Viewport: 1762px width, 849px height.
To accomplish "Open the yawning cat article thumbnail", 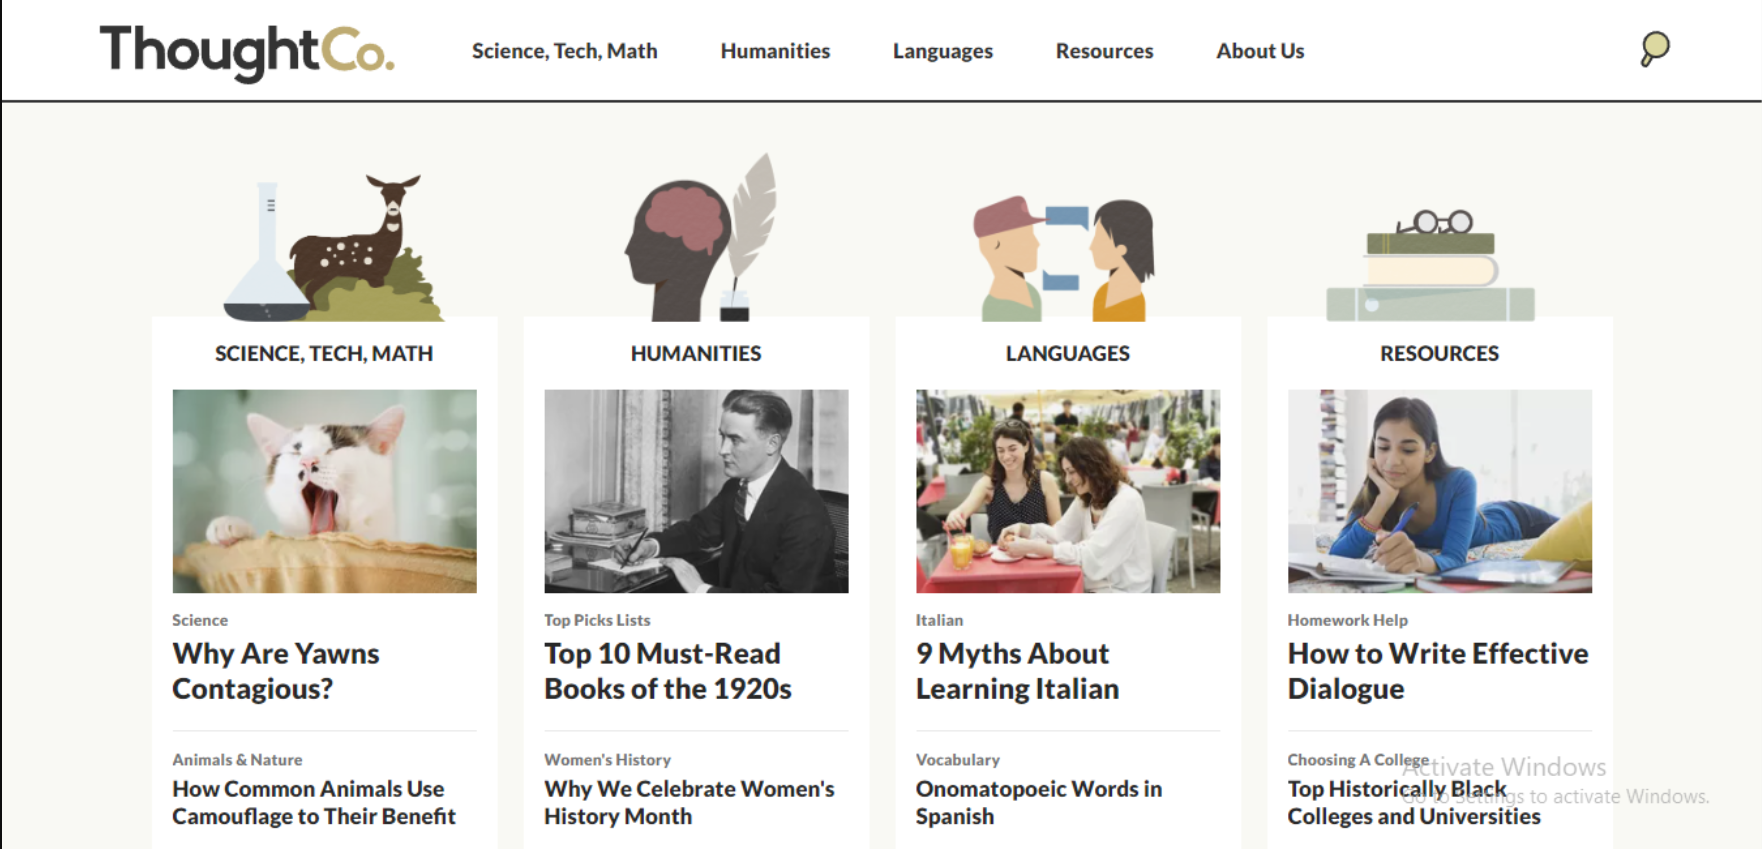I will click(324, 491).
